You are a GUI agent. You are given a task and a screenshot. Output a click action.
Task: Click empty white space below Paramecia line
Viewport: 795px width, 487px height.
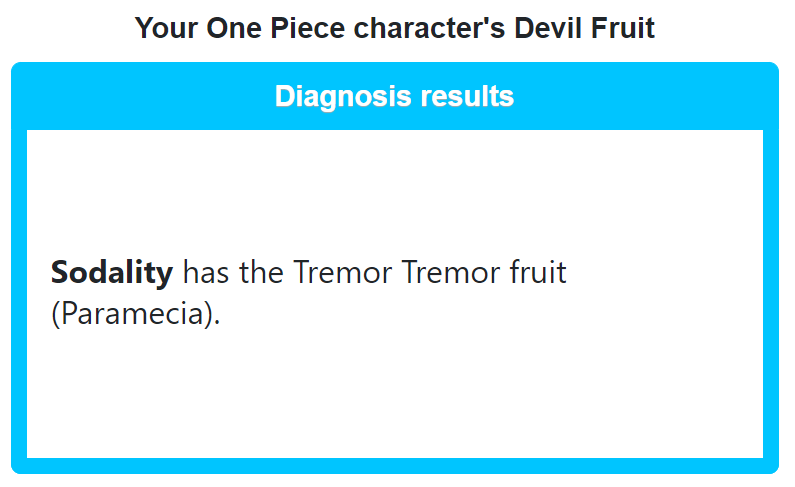click(x=394, y=395)
